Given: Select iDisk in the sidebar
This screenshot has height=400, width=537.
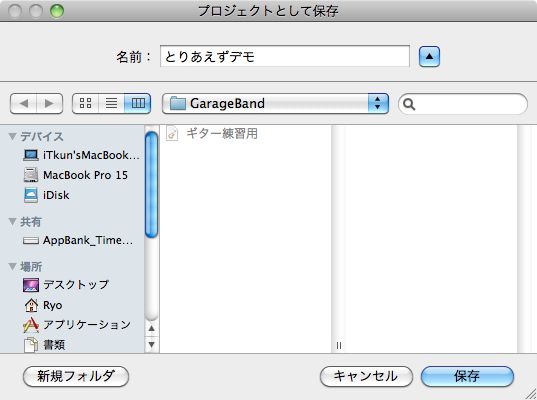Looking at the screenshot, I should coord(47,195).
